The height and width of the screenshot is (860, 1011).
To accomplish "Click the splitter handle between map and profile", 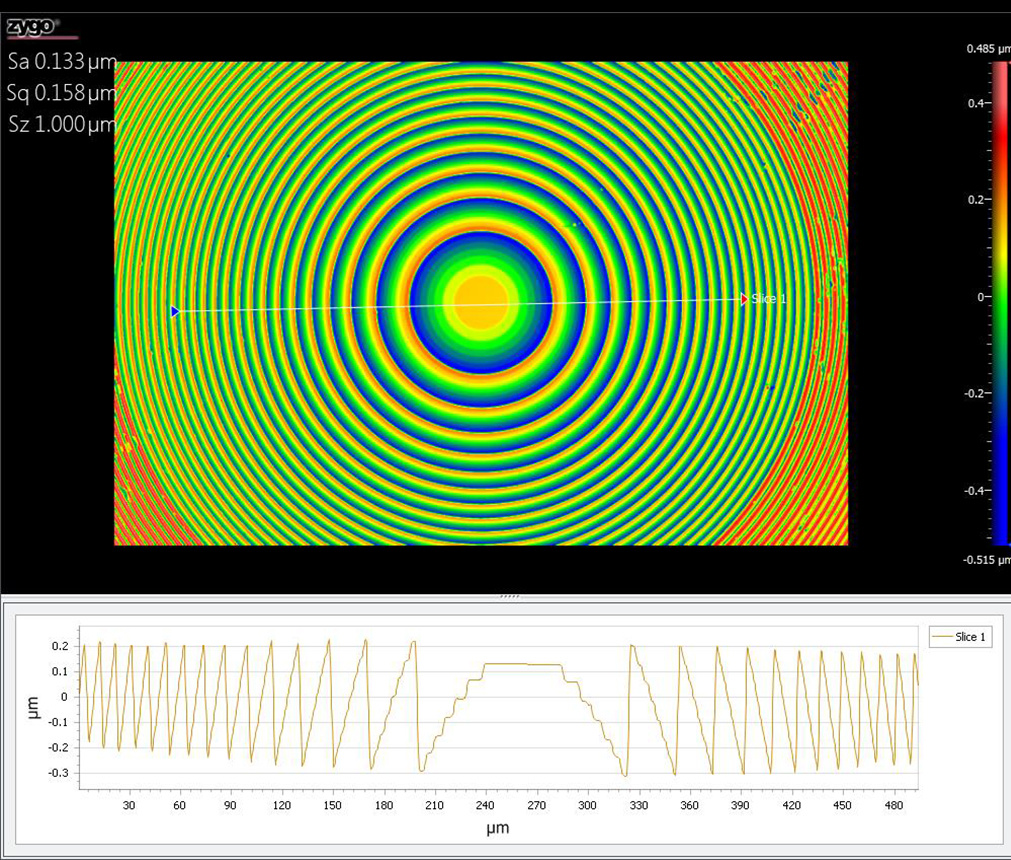I will (x=509, y=597).
